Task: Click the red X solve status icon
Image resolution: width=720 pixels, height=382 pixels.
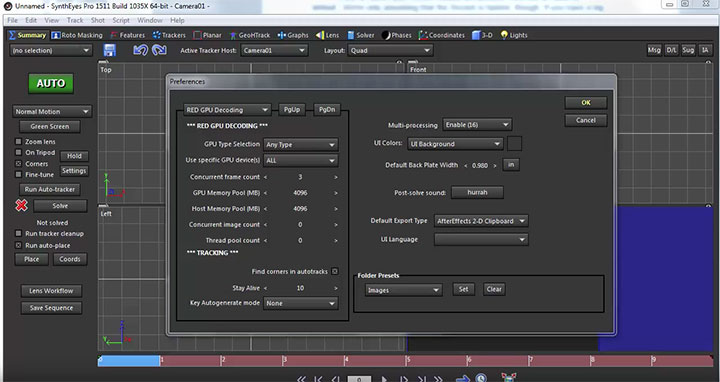Action: click(x=21, y=205)
